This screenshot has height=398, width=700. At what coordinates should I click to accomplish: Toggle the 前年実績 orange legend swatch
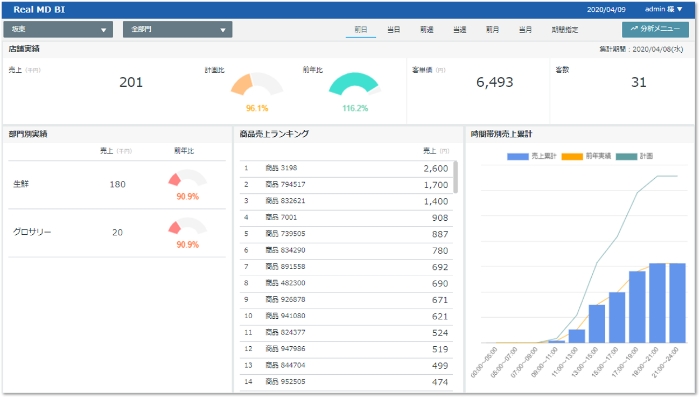point(572,156)
